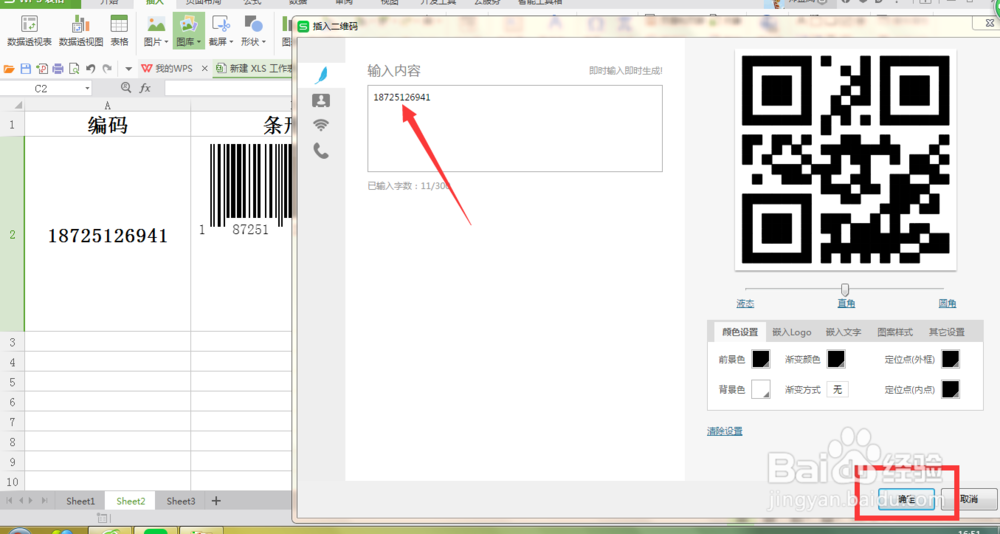Pick the 定位点(内点) inner dot color swatch
This screenshot has width=1000, height=534.
[950, 389]
